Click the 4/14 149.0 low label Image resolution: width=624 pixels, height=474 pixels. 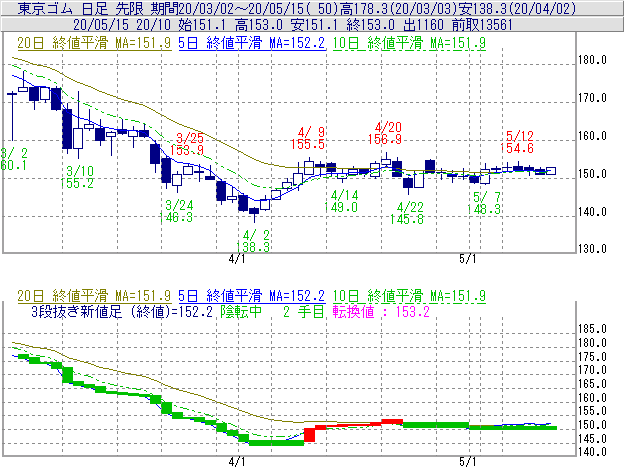[341, 201]
